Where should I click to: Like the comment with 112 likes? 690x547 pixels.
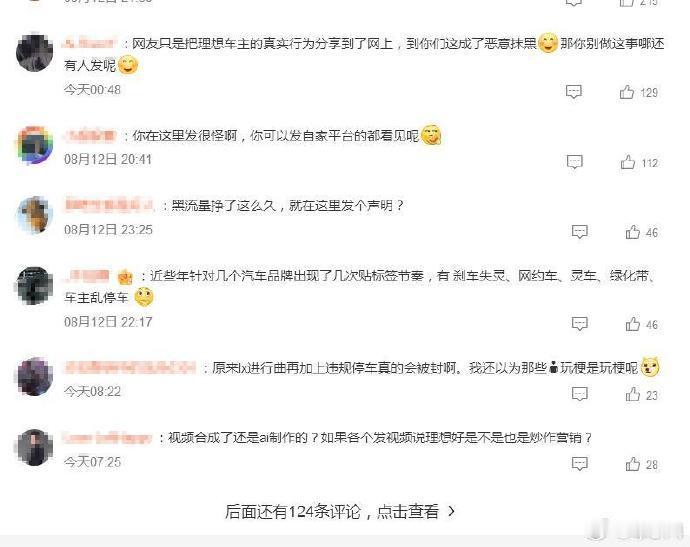coord(628,162)
